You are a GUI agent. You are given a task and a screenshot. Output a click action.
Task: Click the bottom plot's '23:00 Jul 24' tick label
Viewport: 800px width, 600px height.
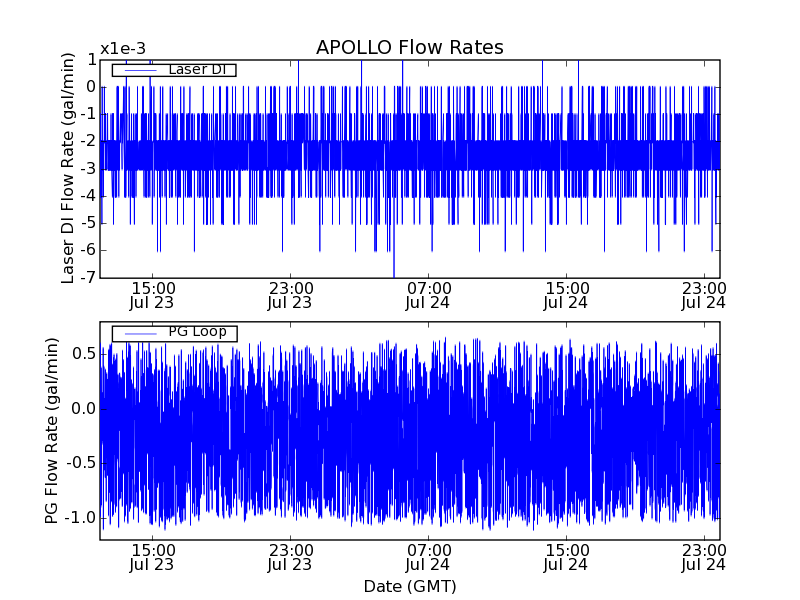[x=704, y=558]
